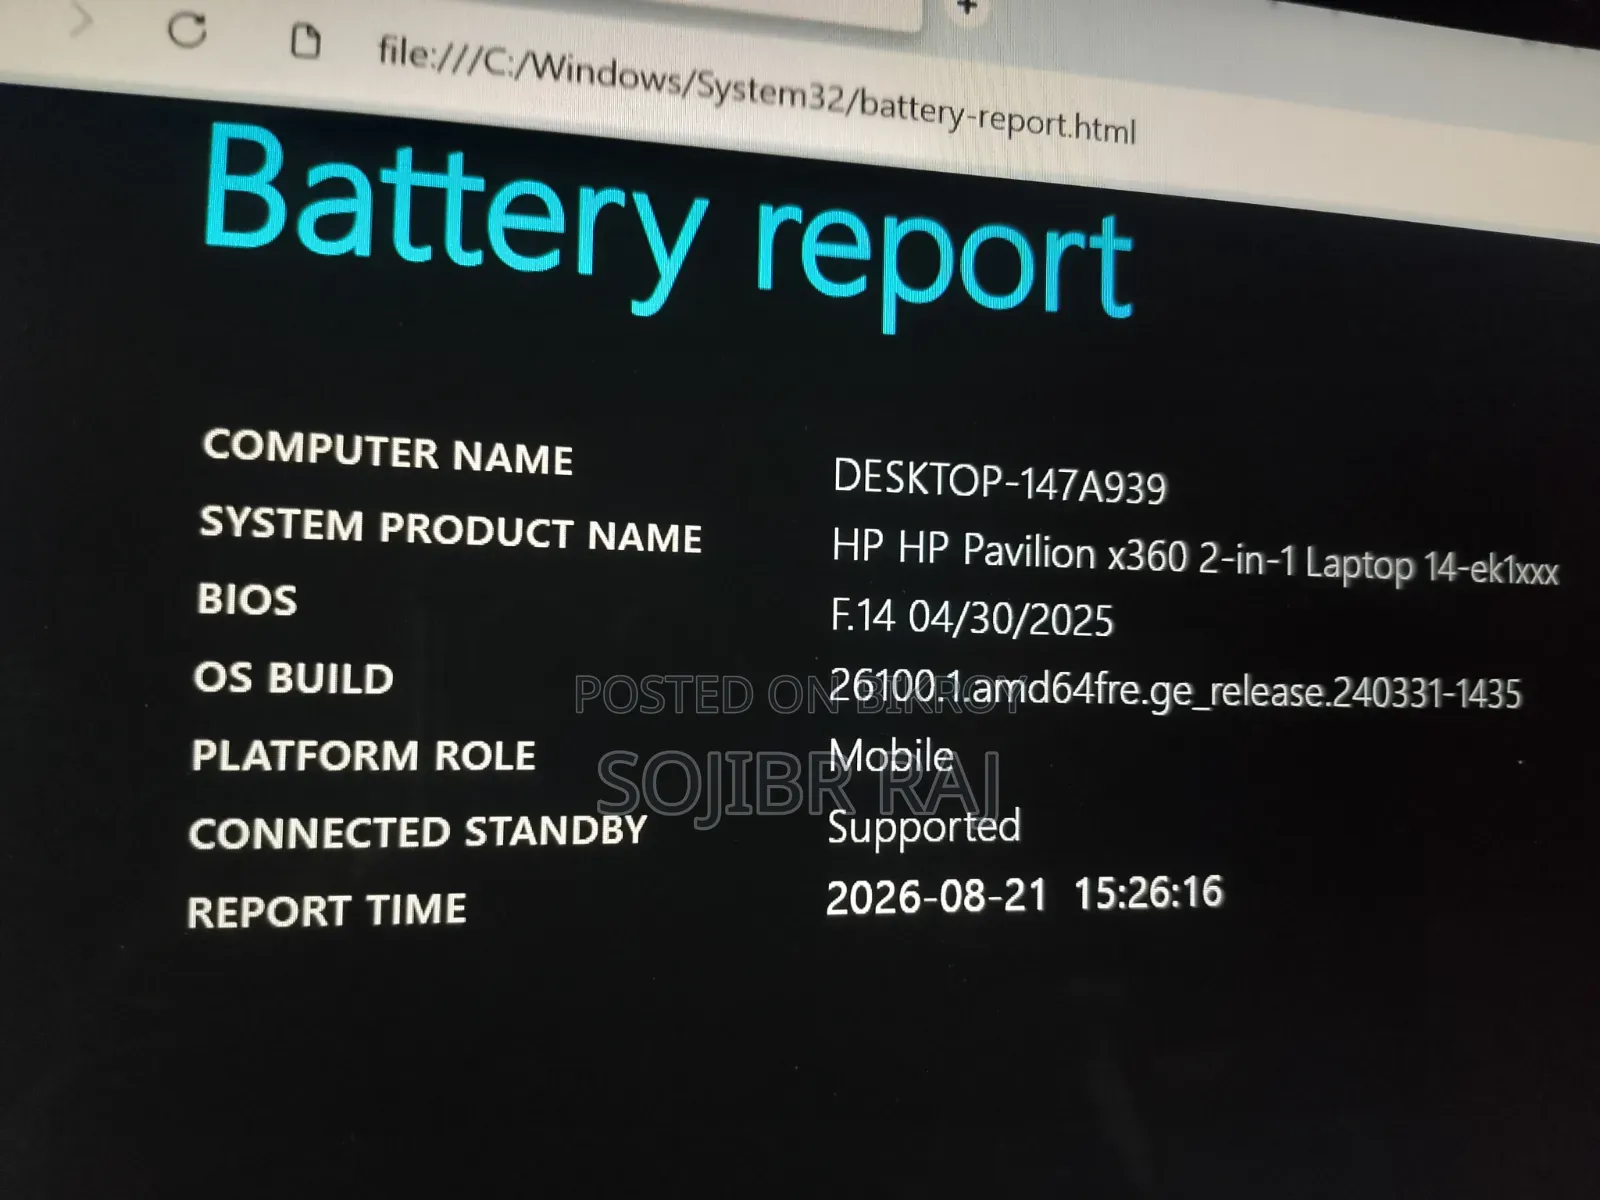Click the connected standby value "Supported"

(x=924, y=829)
